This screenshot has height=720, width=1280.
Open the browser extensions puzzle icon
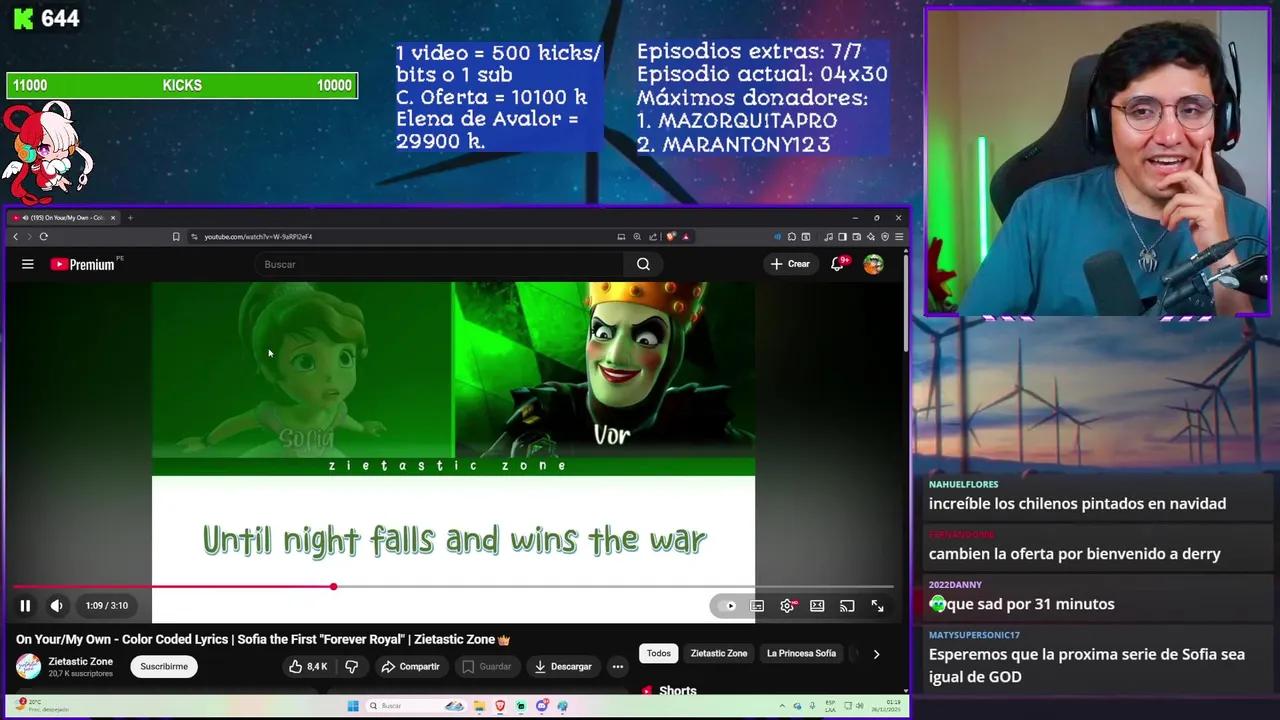coord(792,237)
